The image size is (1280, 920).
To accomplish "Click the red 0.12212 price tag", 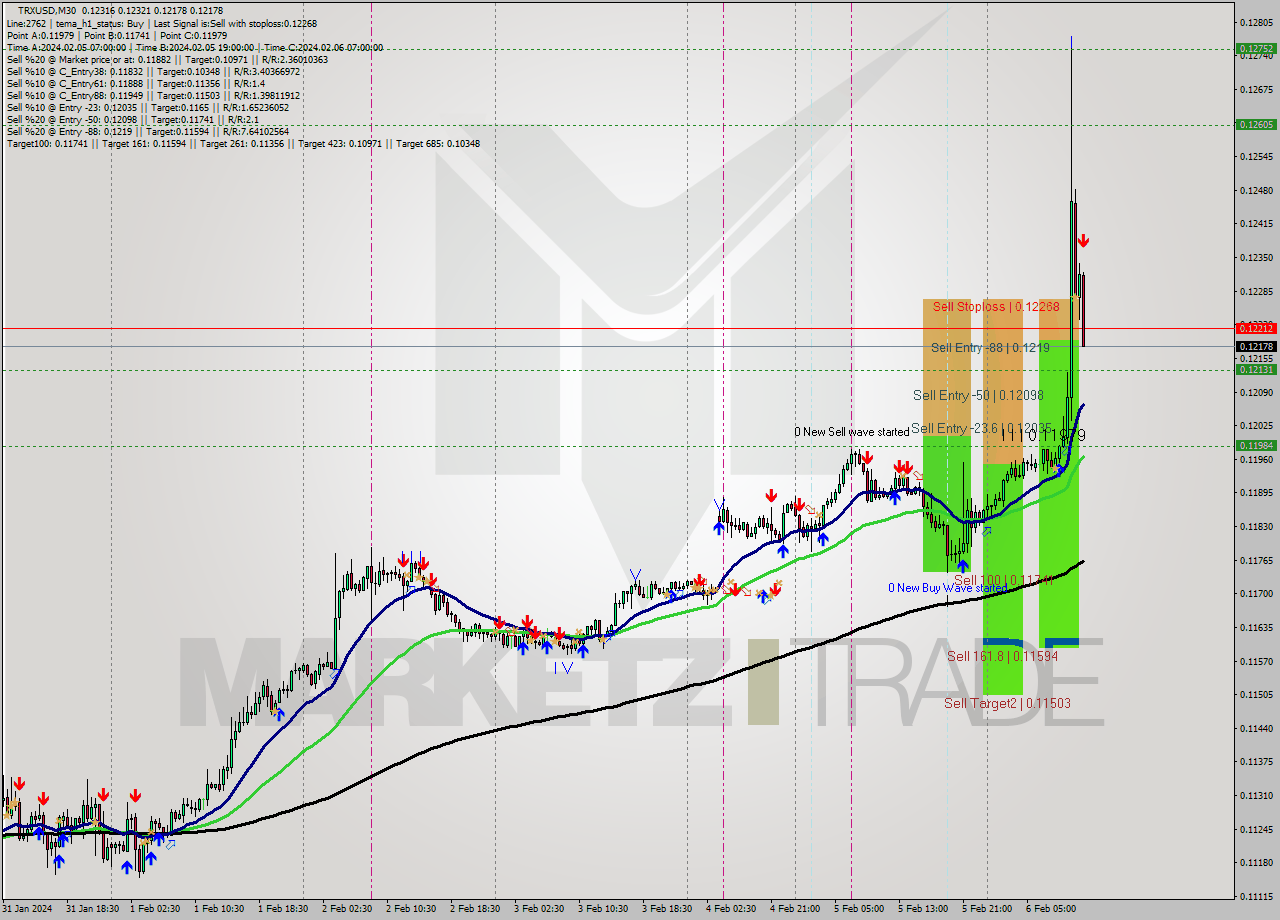I will (1256, 328).
